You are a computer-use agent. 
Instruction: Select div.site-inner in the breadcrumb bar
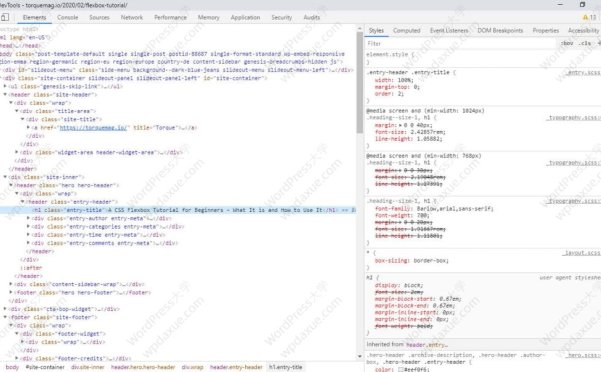tap(88, 367)
